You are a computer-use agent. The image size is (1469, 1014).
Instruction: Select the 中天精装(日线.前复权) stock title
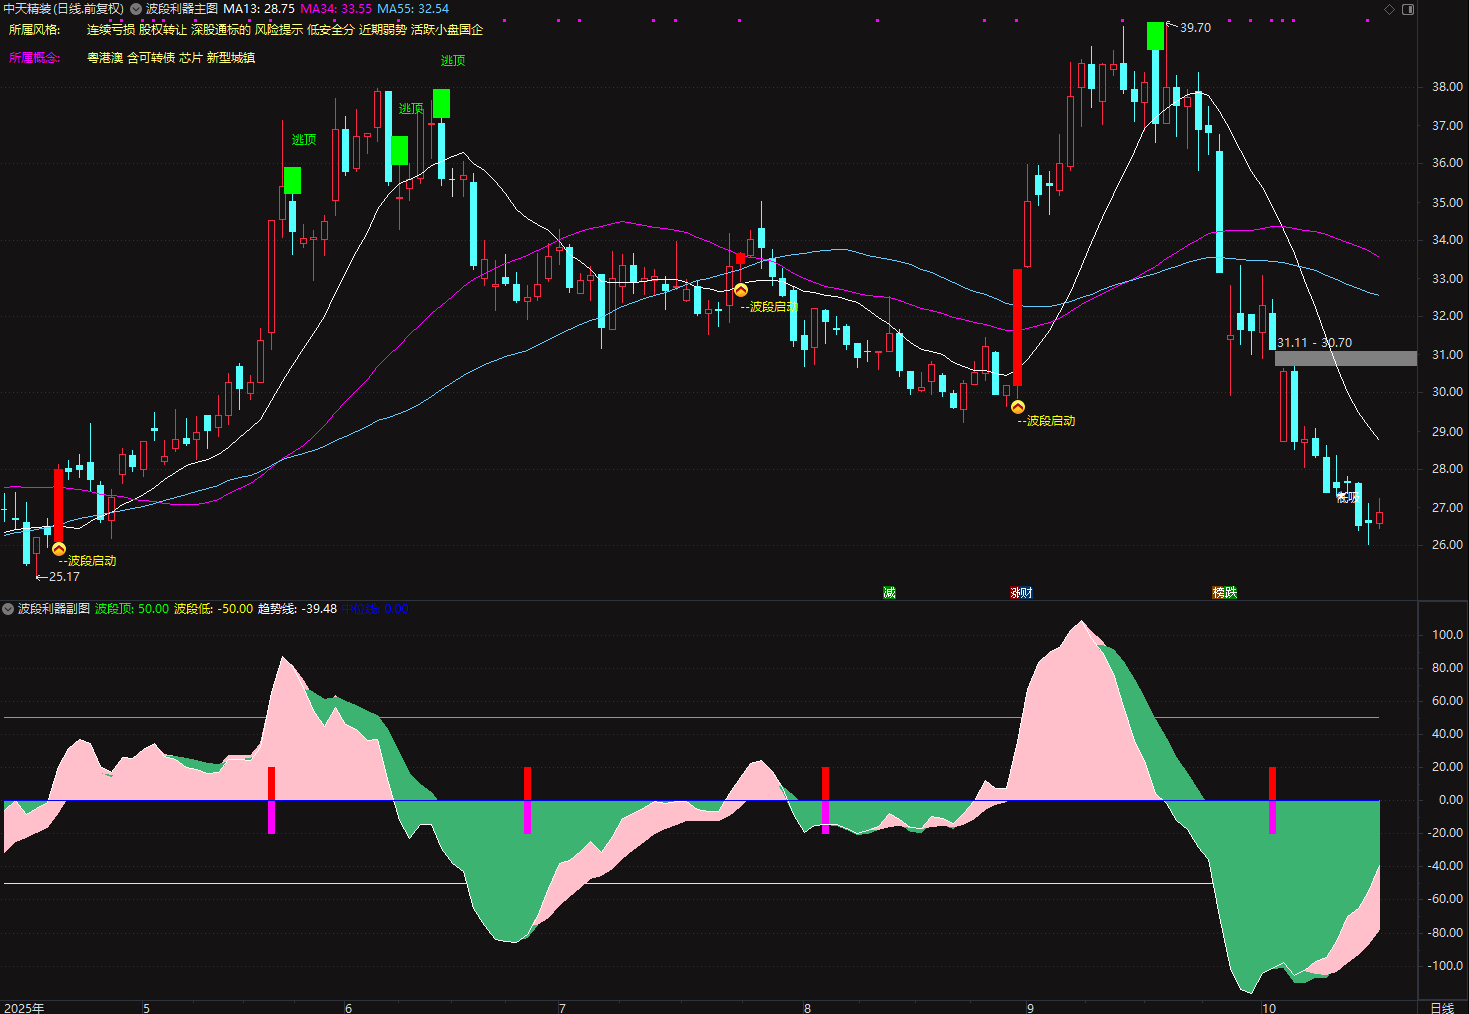tap(64, 9)
